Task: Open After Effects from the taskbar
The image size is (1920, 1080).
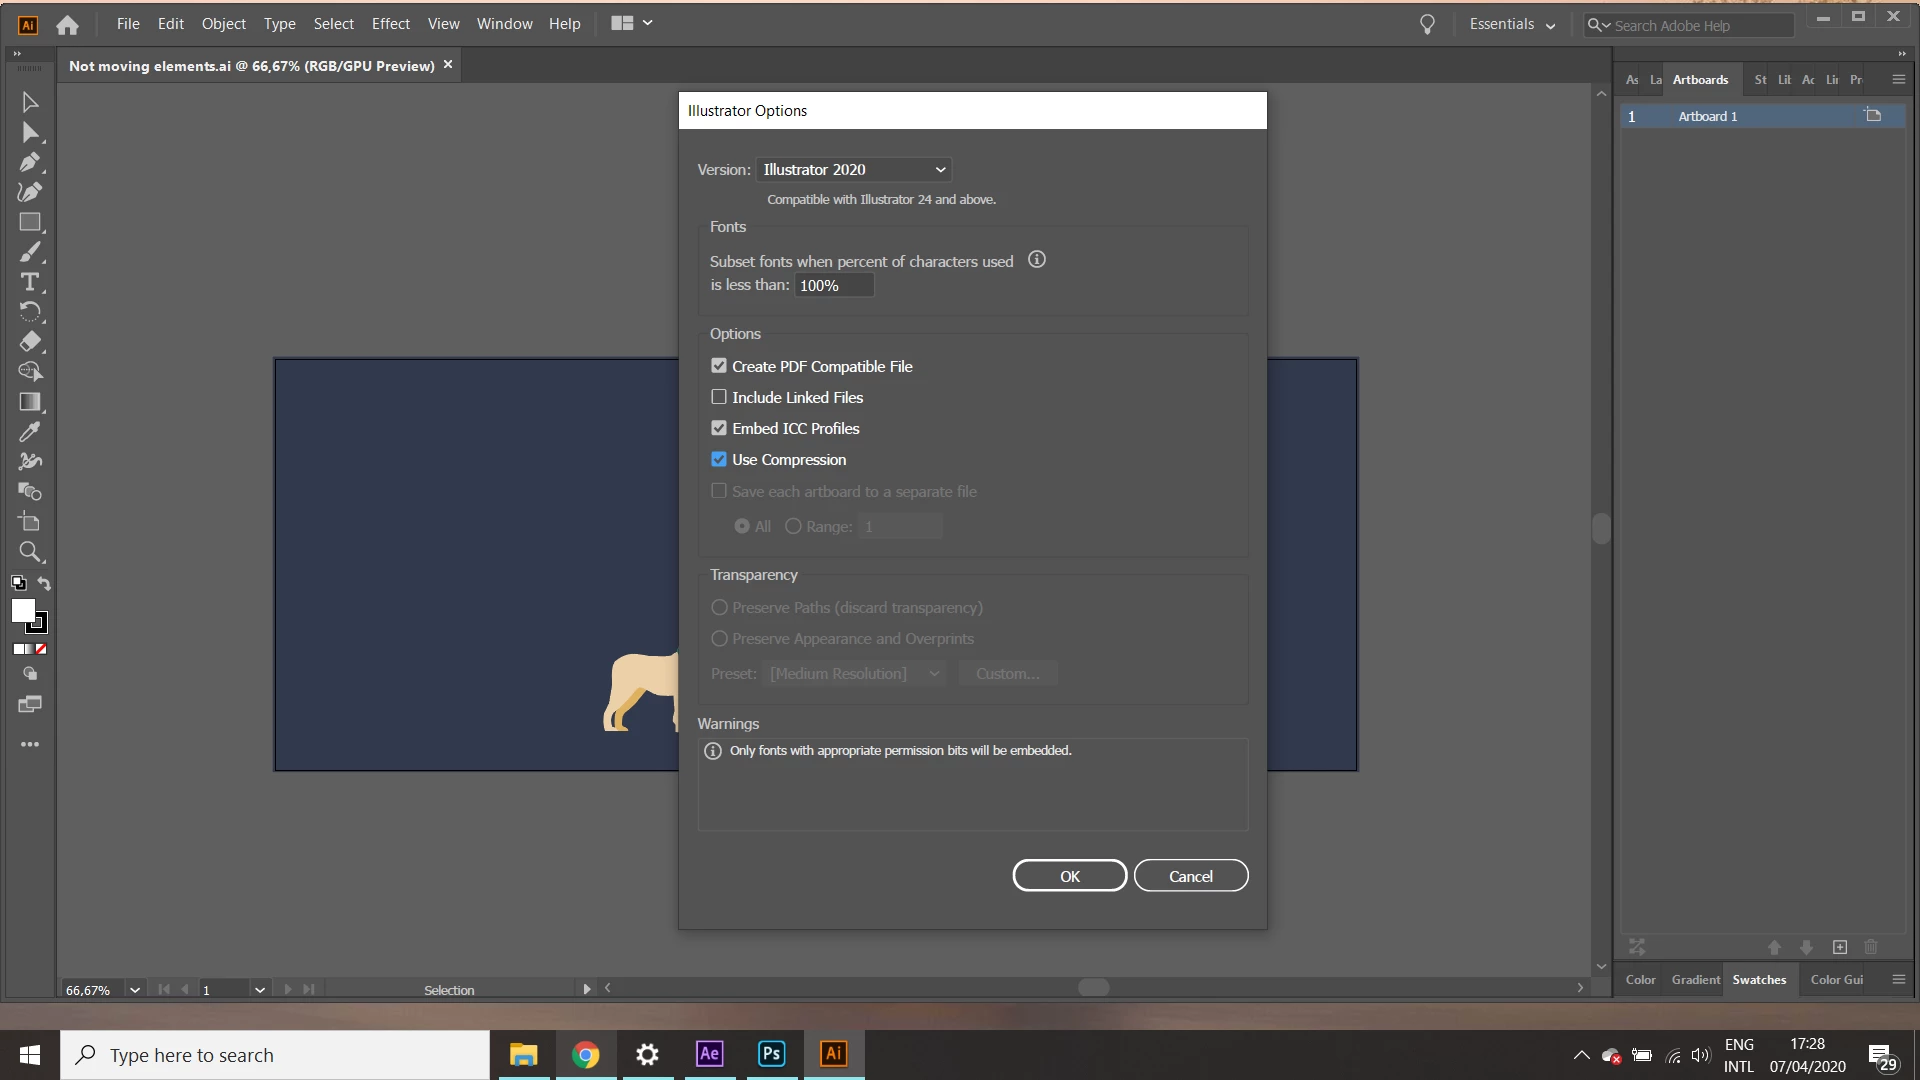Action: [709, 1054]
